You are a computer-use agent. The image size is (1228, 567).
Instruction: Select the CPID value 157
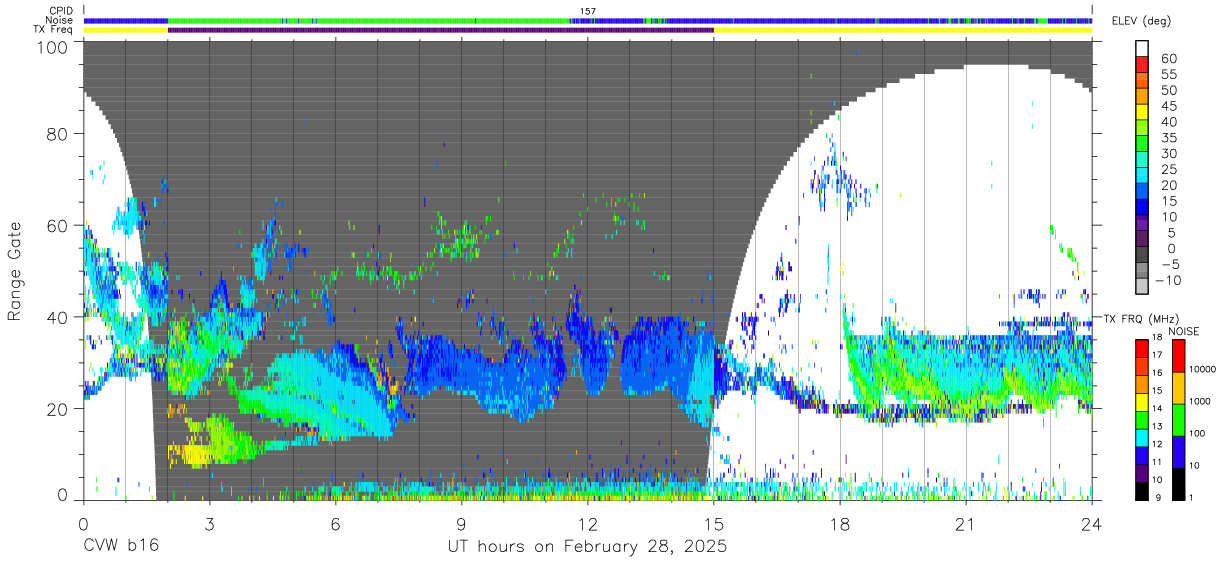[587, 11]
